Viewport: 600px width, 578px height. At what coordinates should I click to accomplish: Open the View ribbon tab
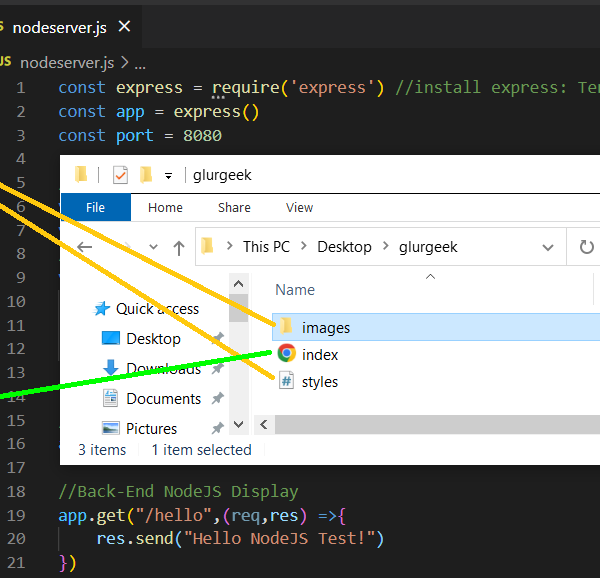299,208
